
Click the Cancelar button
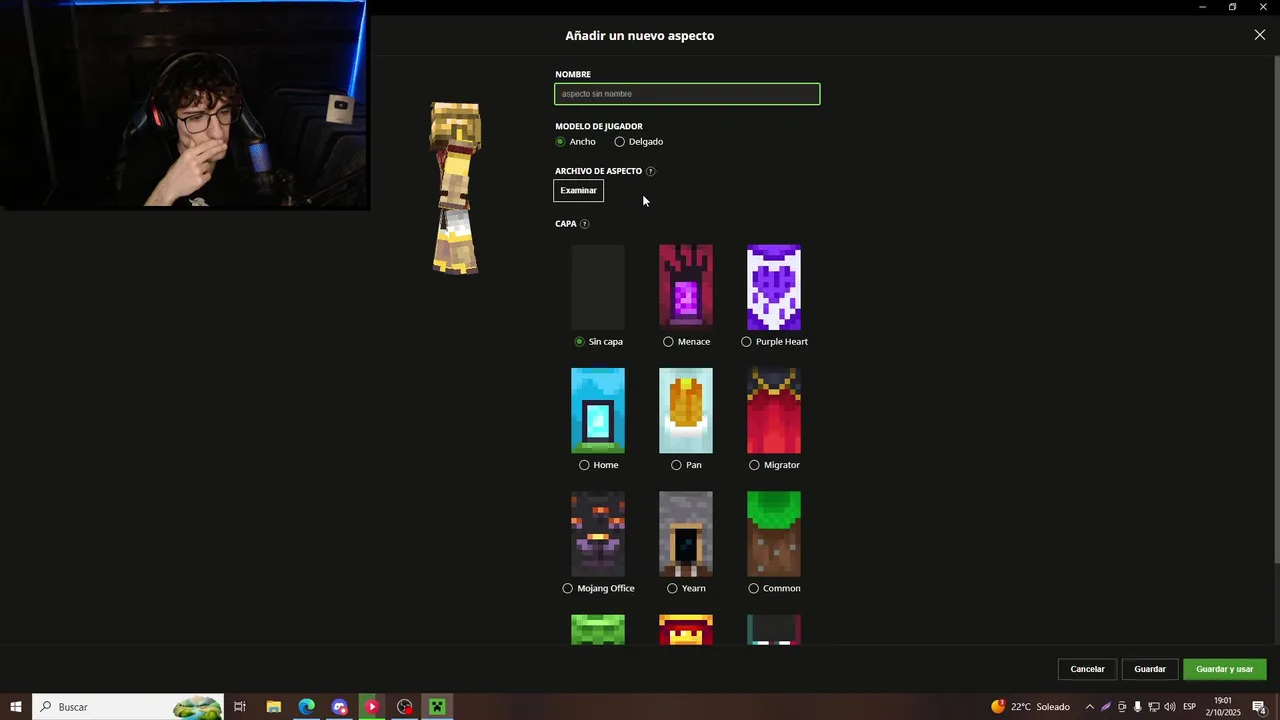(x=1088, y=669)
